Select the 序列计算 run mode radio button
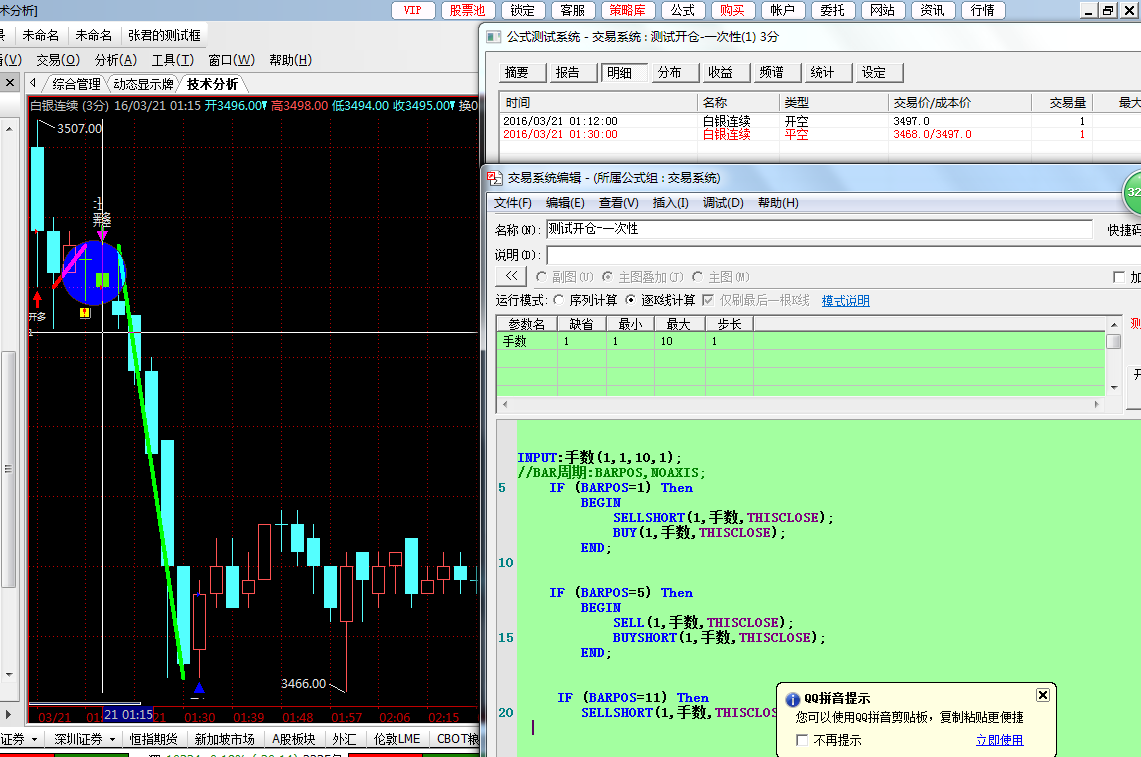This screenshot has width=1141, height=757. (558, 300)
